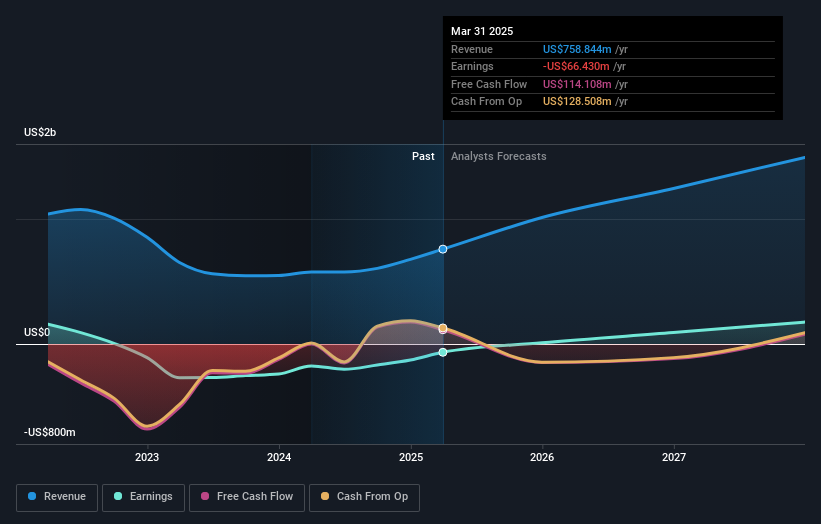Click the 2027 x-axis label

pyautogui.click(x=674, y=457)
